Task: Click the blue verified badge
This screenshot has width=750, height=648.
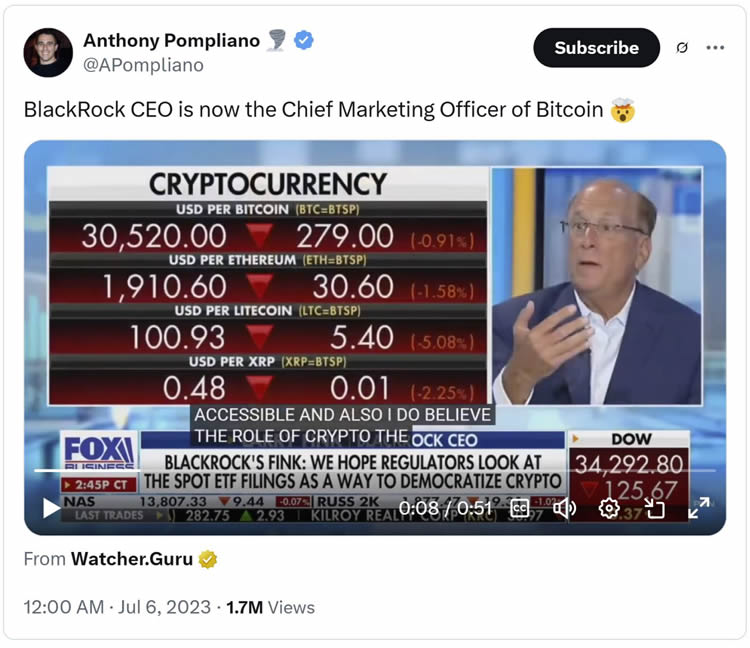Action: (304, 40)
